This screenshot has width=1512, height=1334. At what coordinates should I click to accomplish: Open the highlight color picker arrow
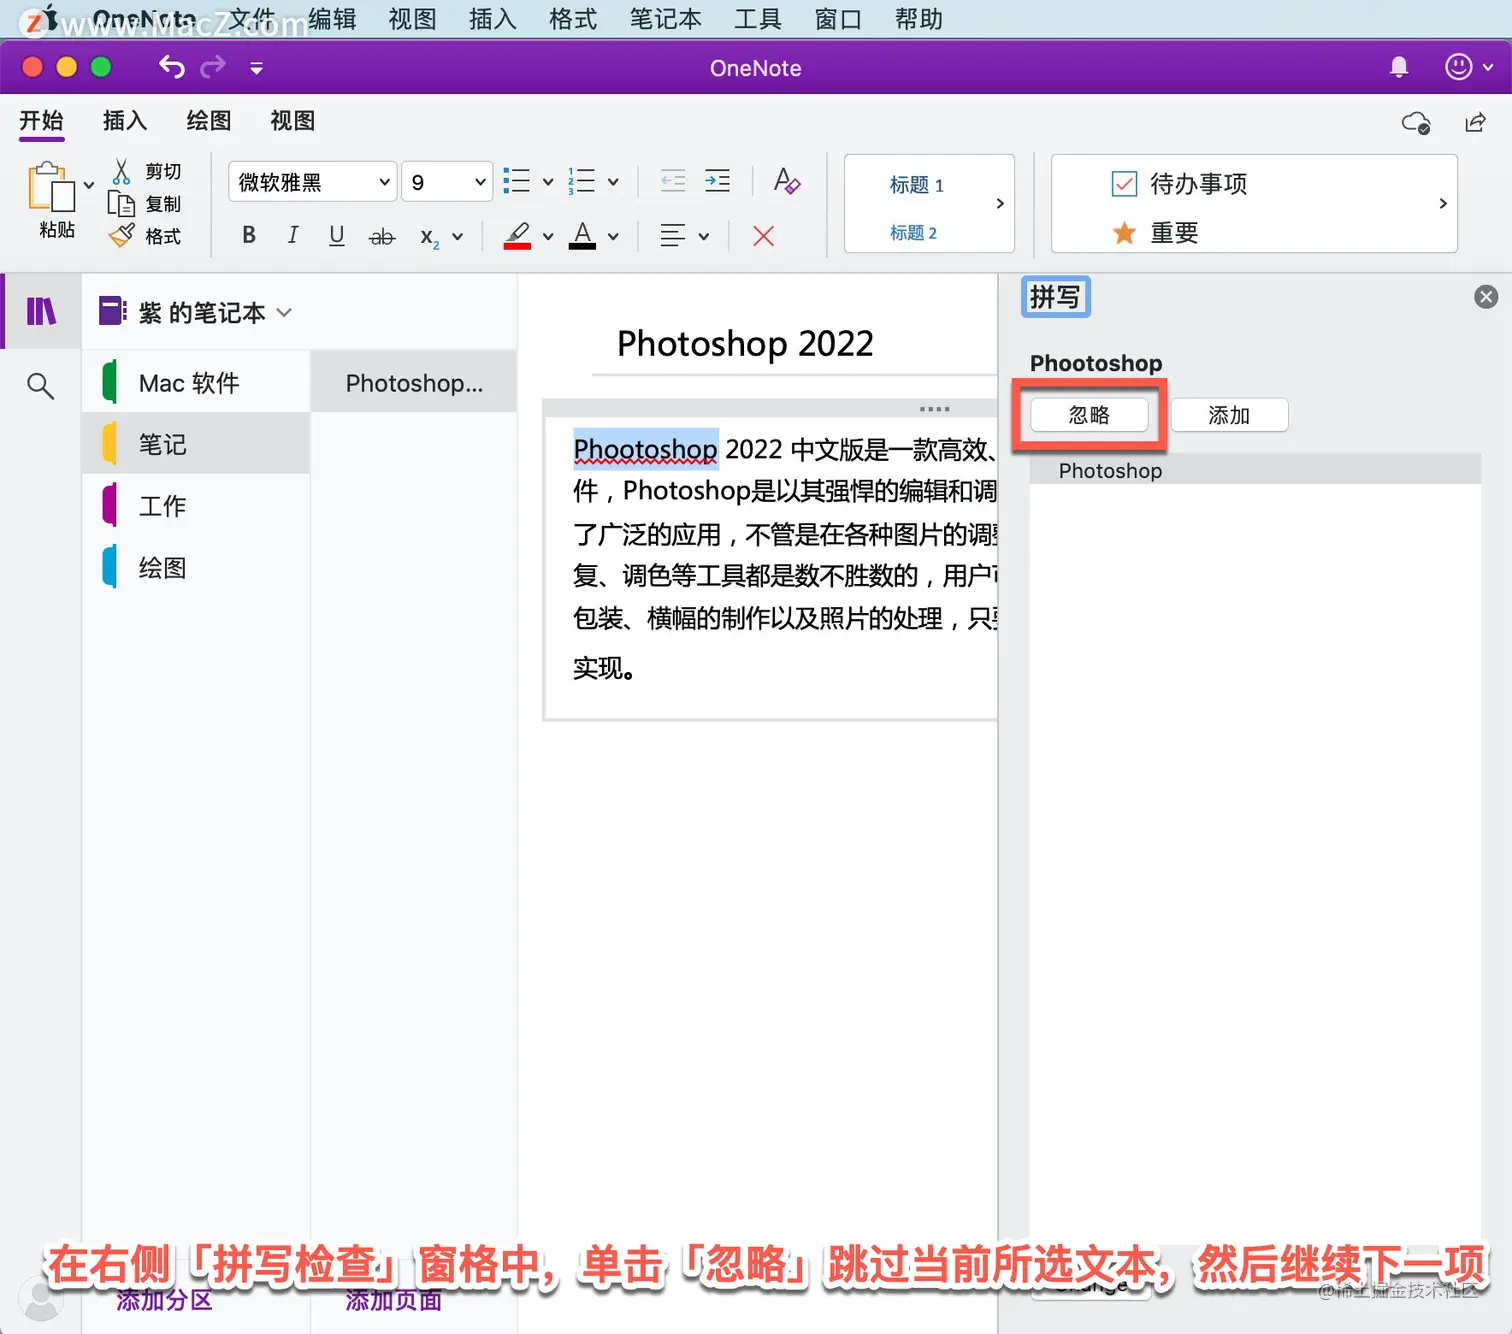[x=548, y=237]
